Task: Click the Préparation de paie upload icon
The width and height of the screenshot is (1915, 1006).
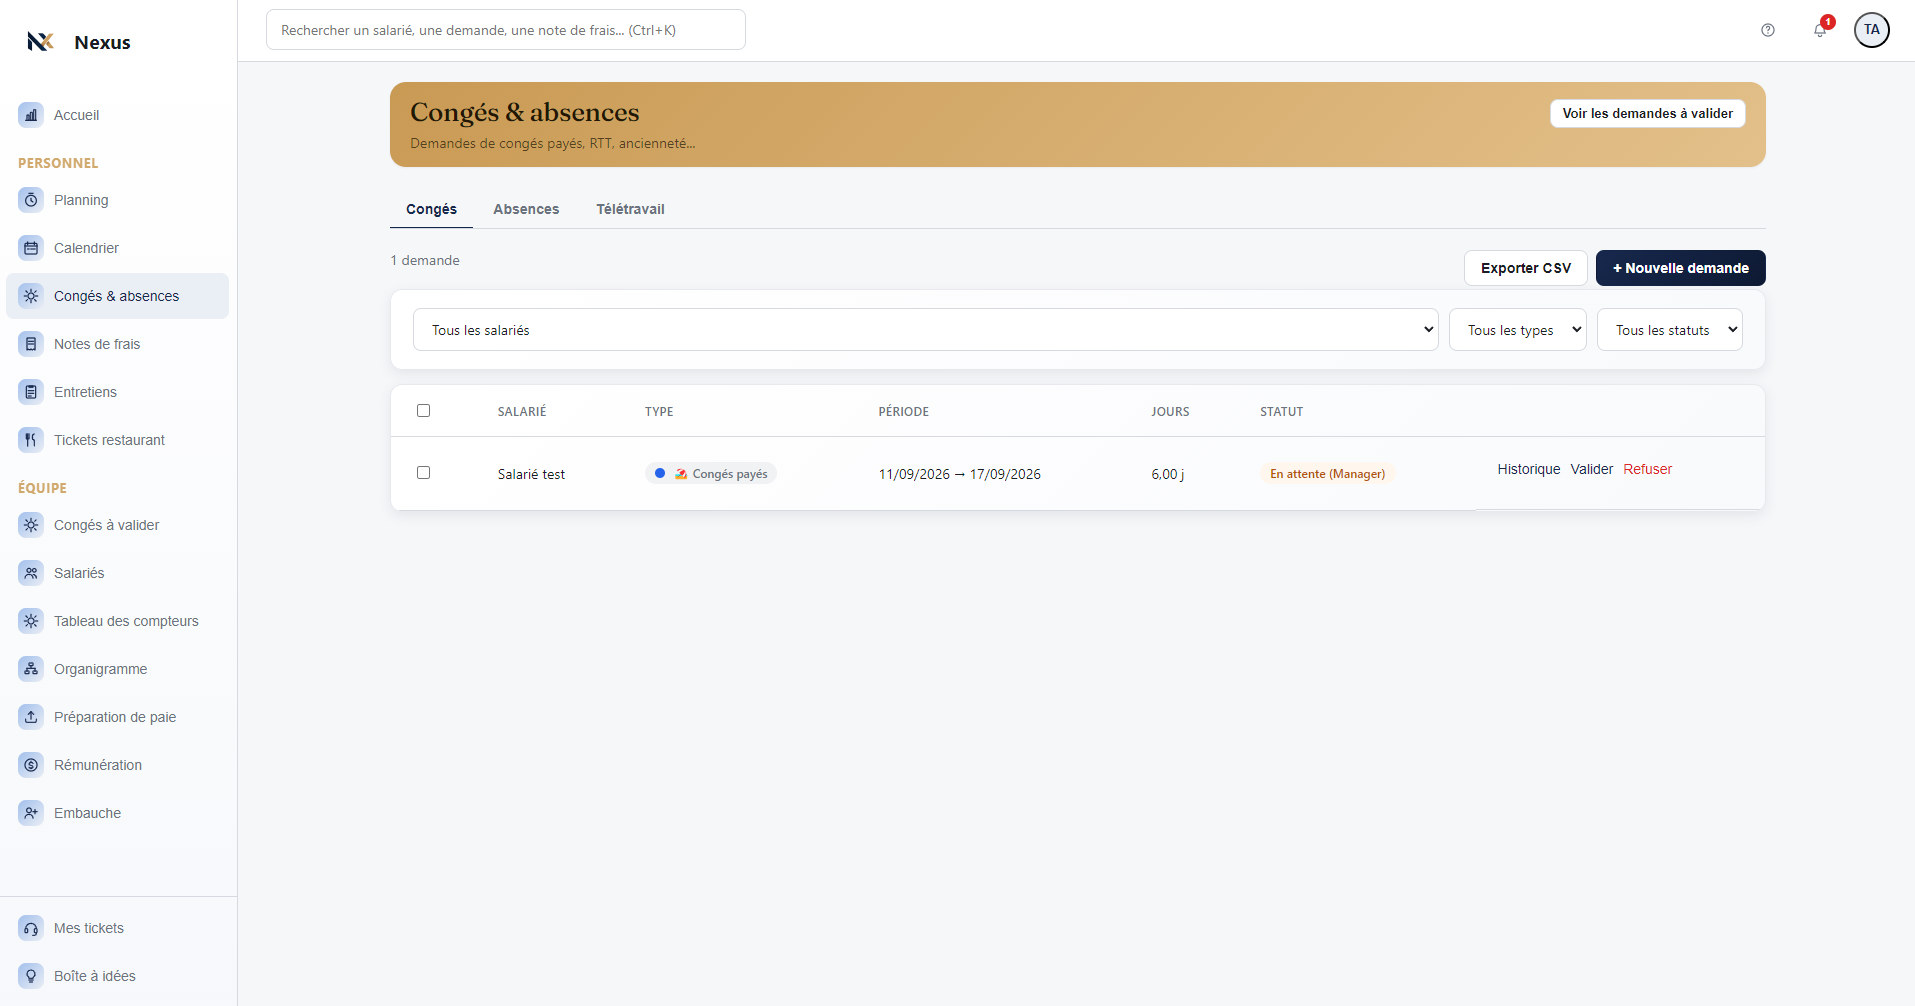Action: pyautogui.click(x=31, y=717)
